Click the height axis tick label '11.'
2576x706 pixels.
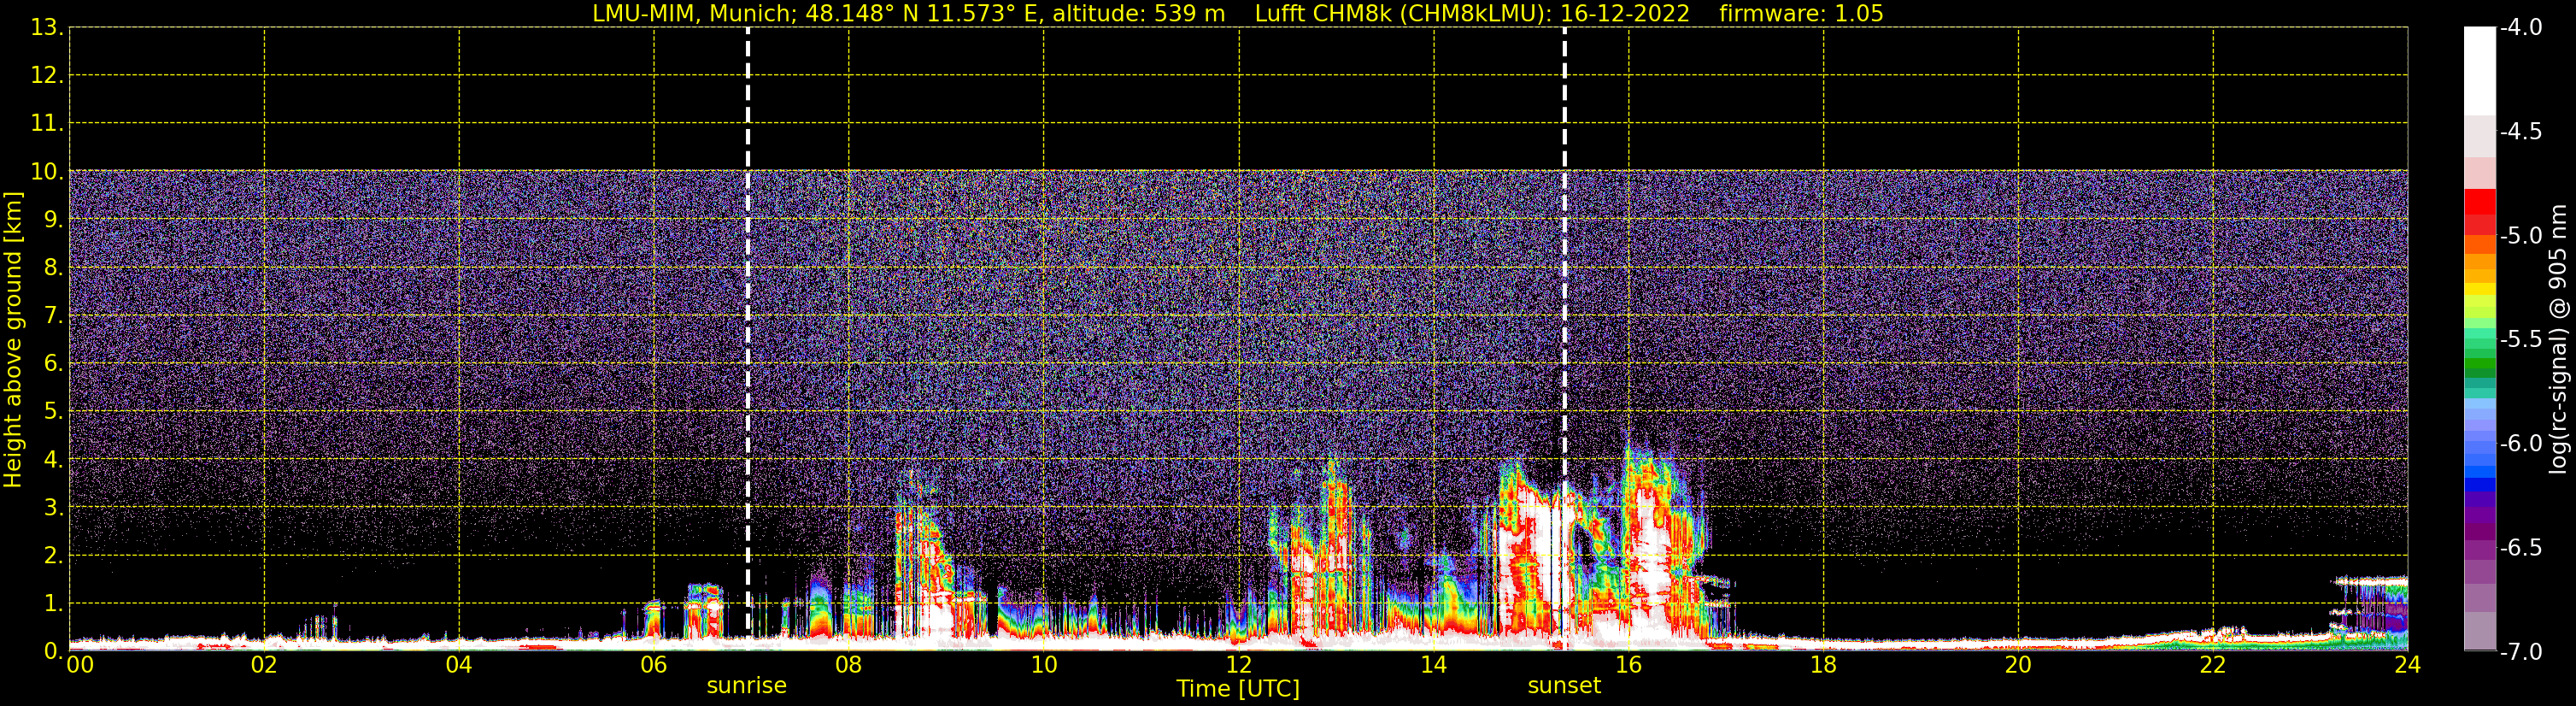pos(47,124)
